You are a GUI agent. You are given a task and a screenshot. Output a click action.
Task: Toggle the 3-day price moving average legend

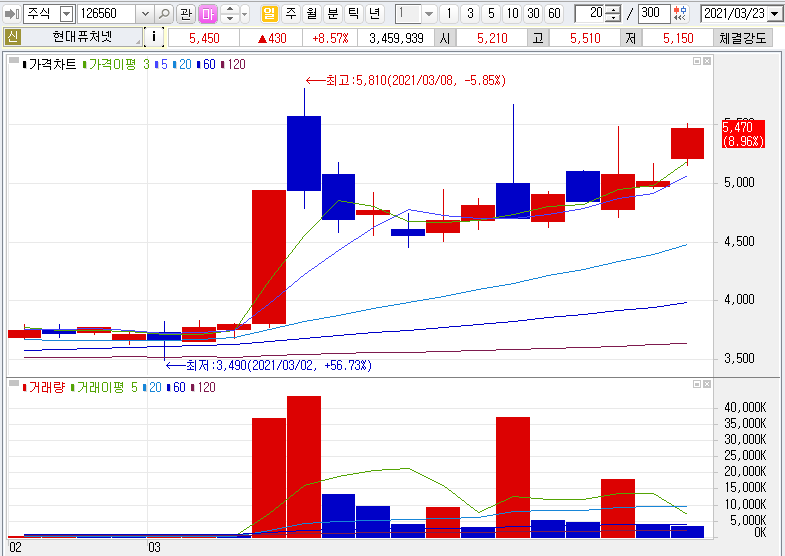point(146,64)
